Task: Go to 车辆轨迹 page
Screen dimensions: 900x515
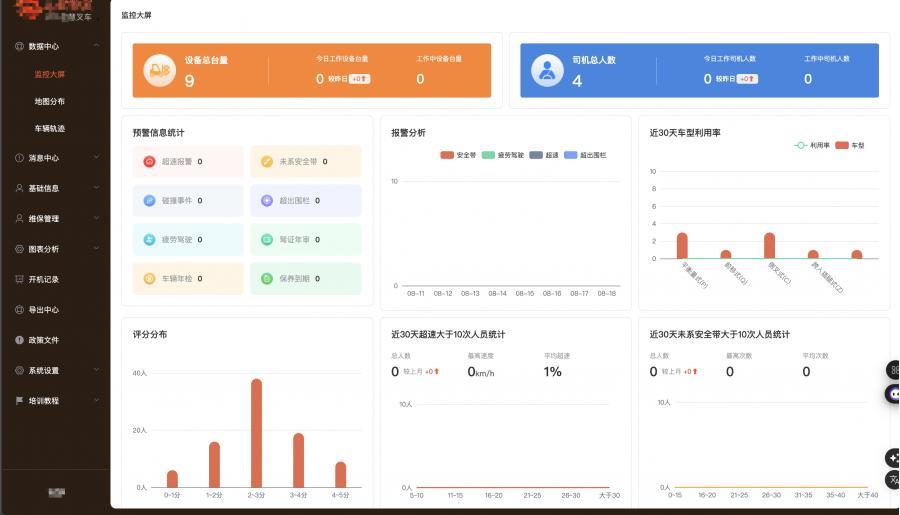Action: [49, 128]
